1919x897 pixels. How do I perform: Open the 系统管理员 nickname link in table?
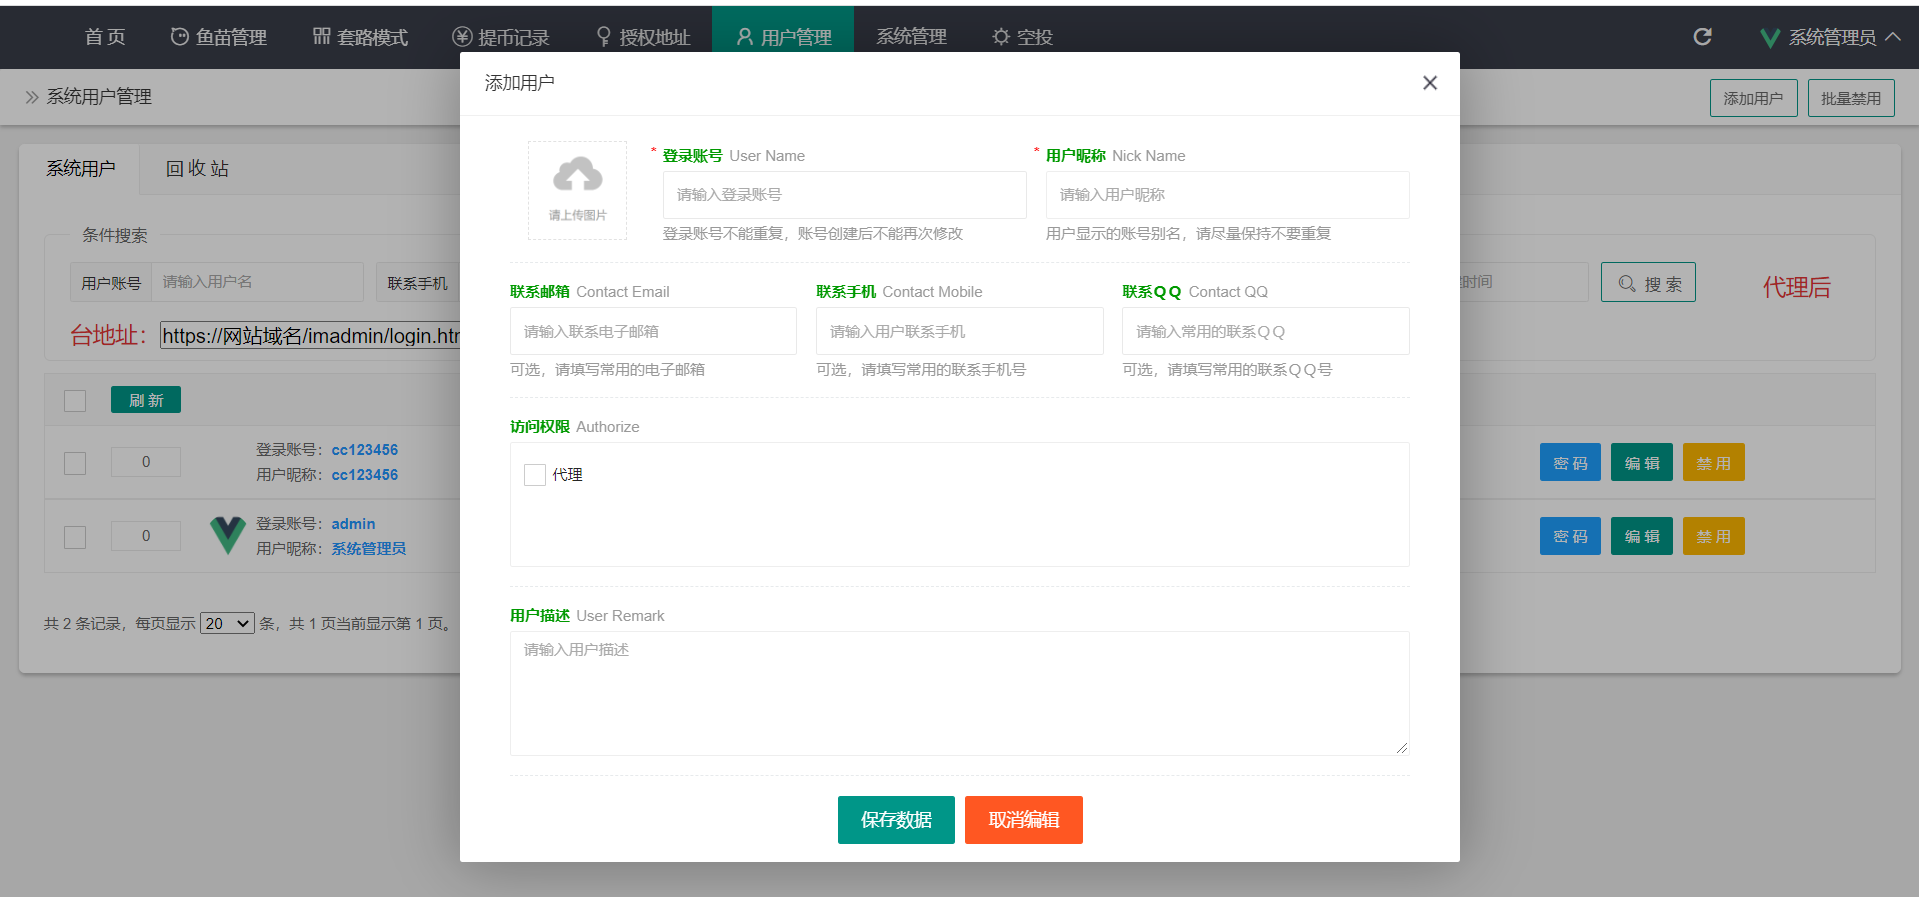(369, 549)
